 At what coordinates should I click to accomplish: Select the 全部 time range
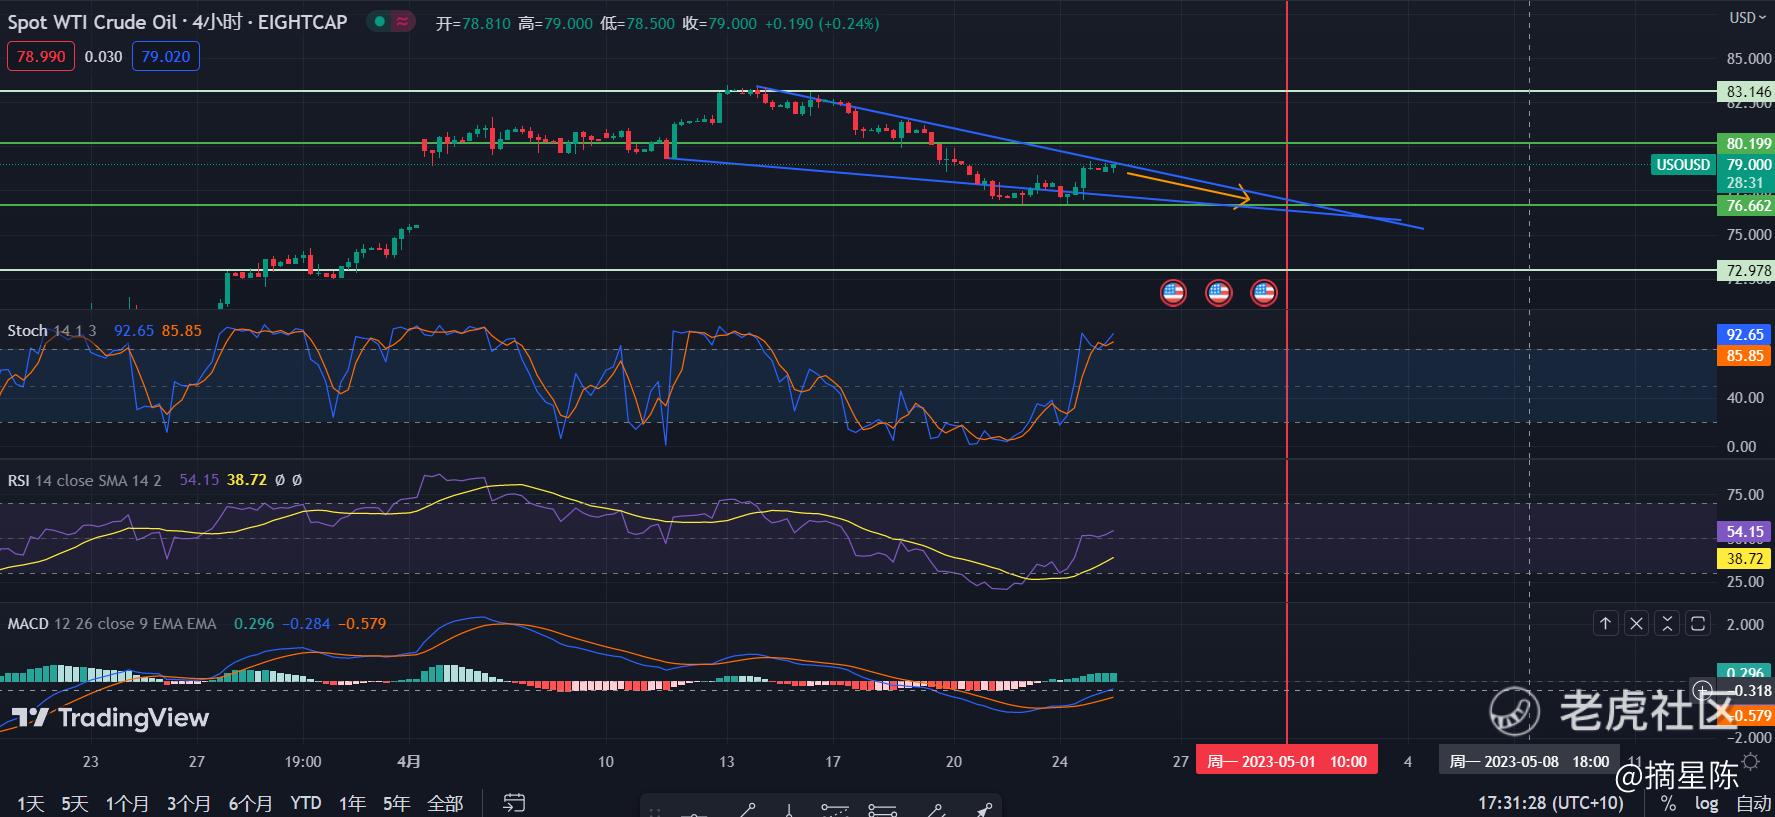(445, 804)
